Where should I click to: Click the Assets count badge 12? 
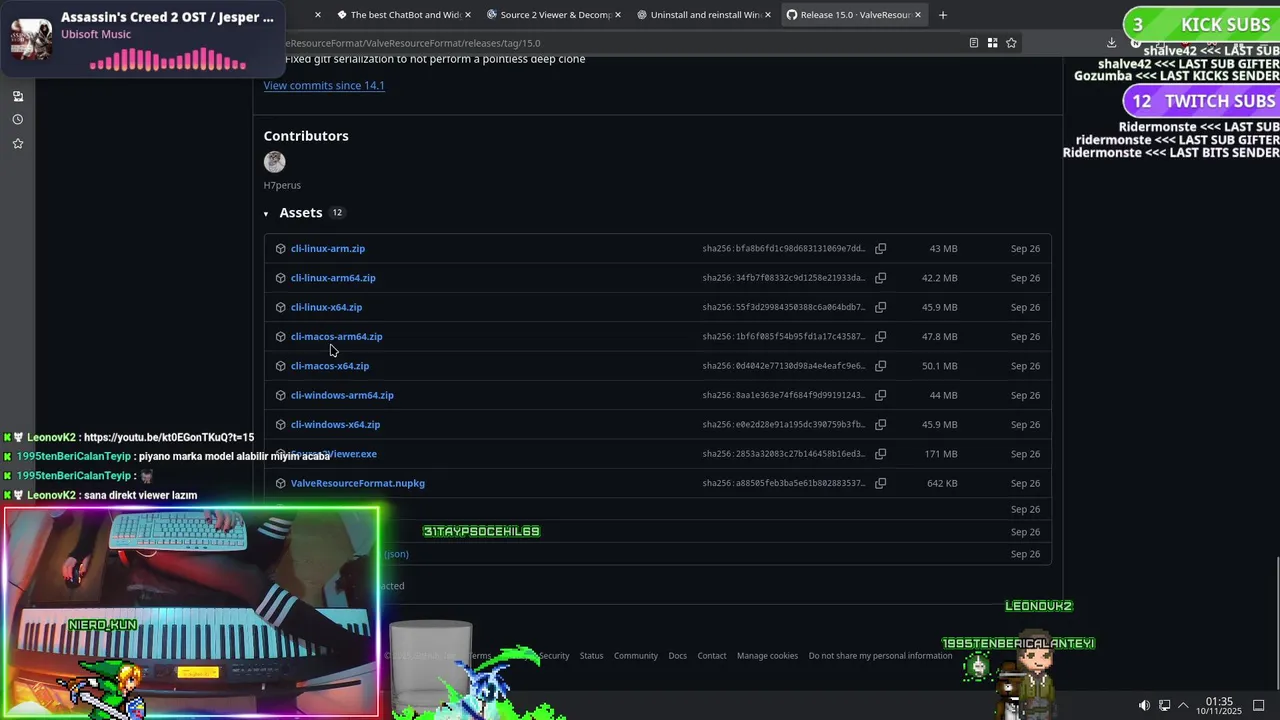(337, 213)
